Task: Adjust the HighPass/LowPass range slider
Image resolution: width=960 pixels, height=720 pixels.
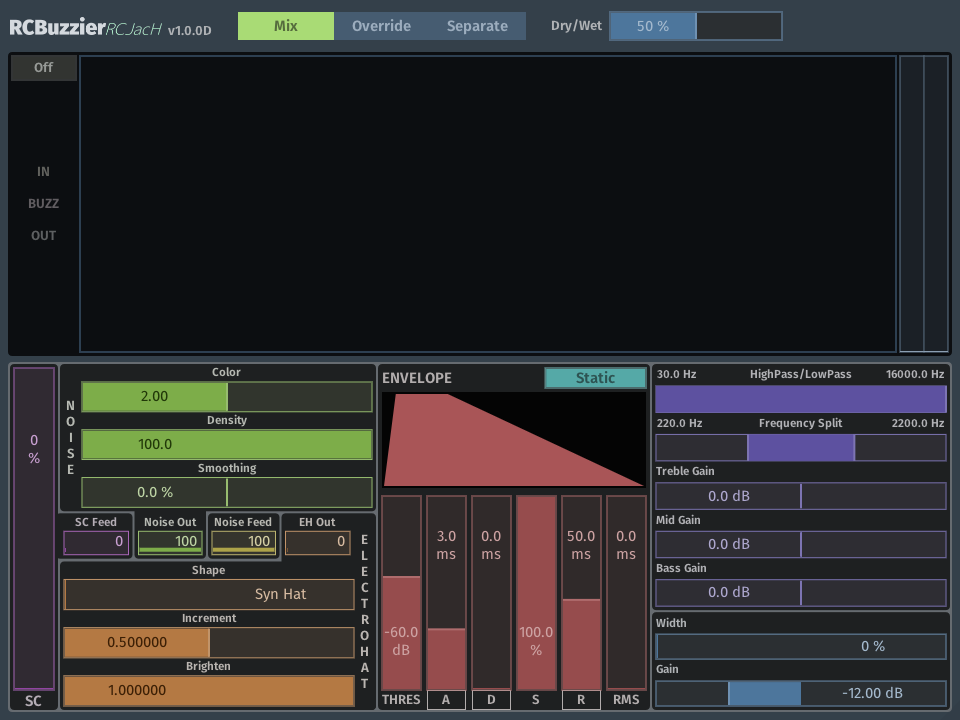Action: [801, 399]
